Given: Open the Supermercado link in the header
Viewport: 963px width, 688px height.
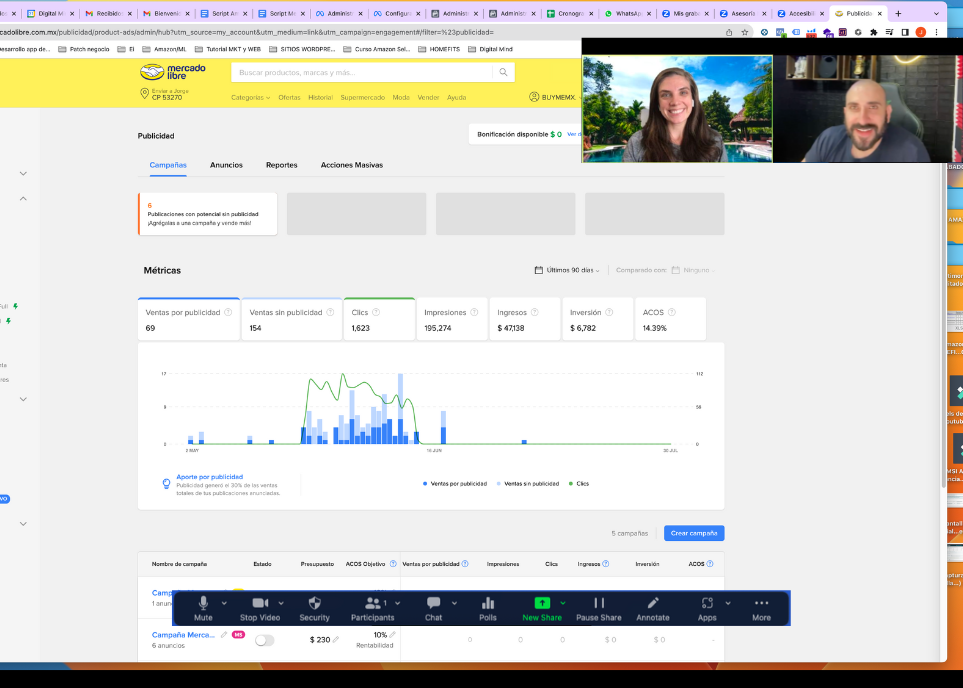Looking at the screenshot, I should click(362, 97).
